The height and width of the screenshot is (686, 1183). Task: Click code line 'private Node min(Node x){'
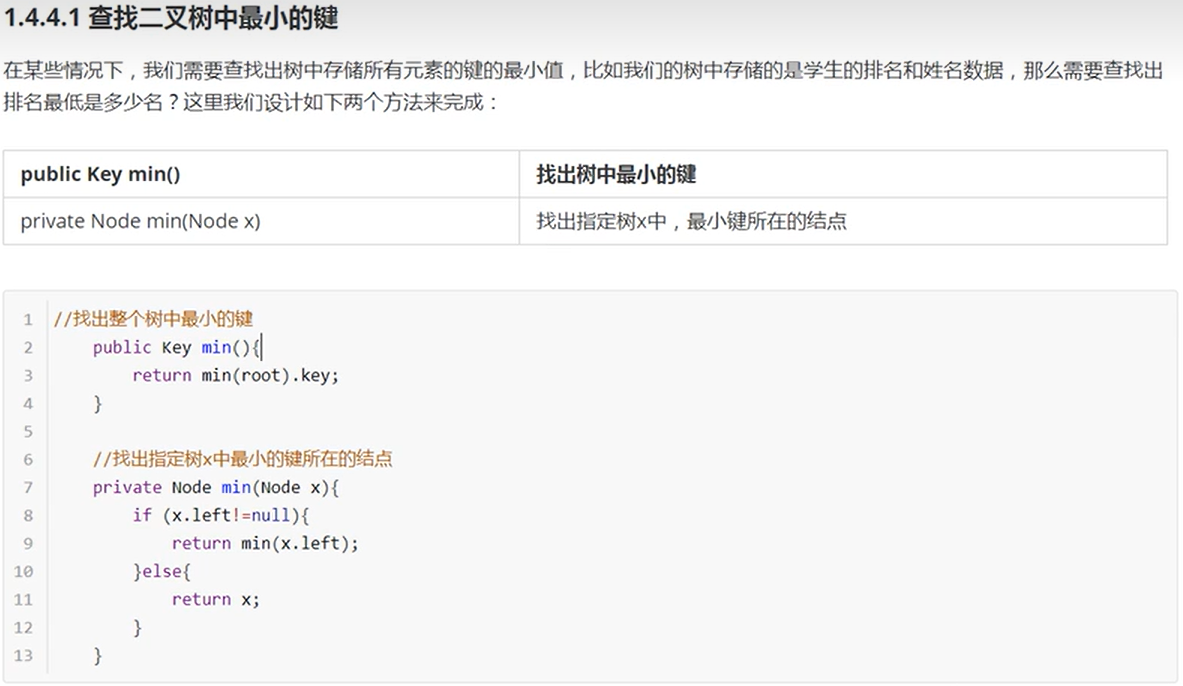[216, 488]
